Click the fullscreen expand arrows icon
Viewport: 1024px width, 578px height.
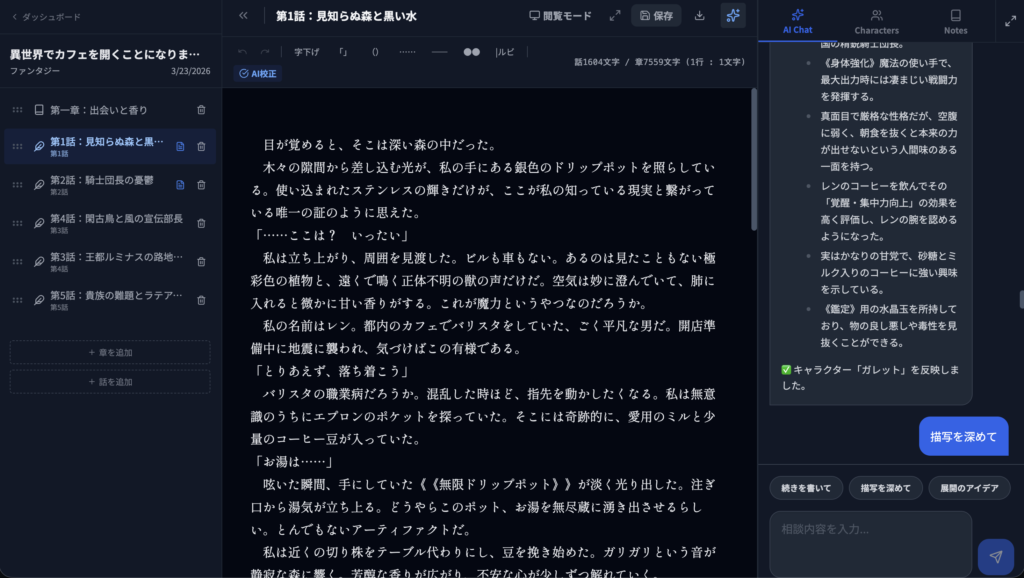615,16
